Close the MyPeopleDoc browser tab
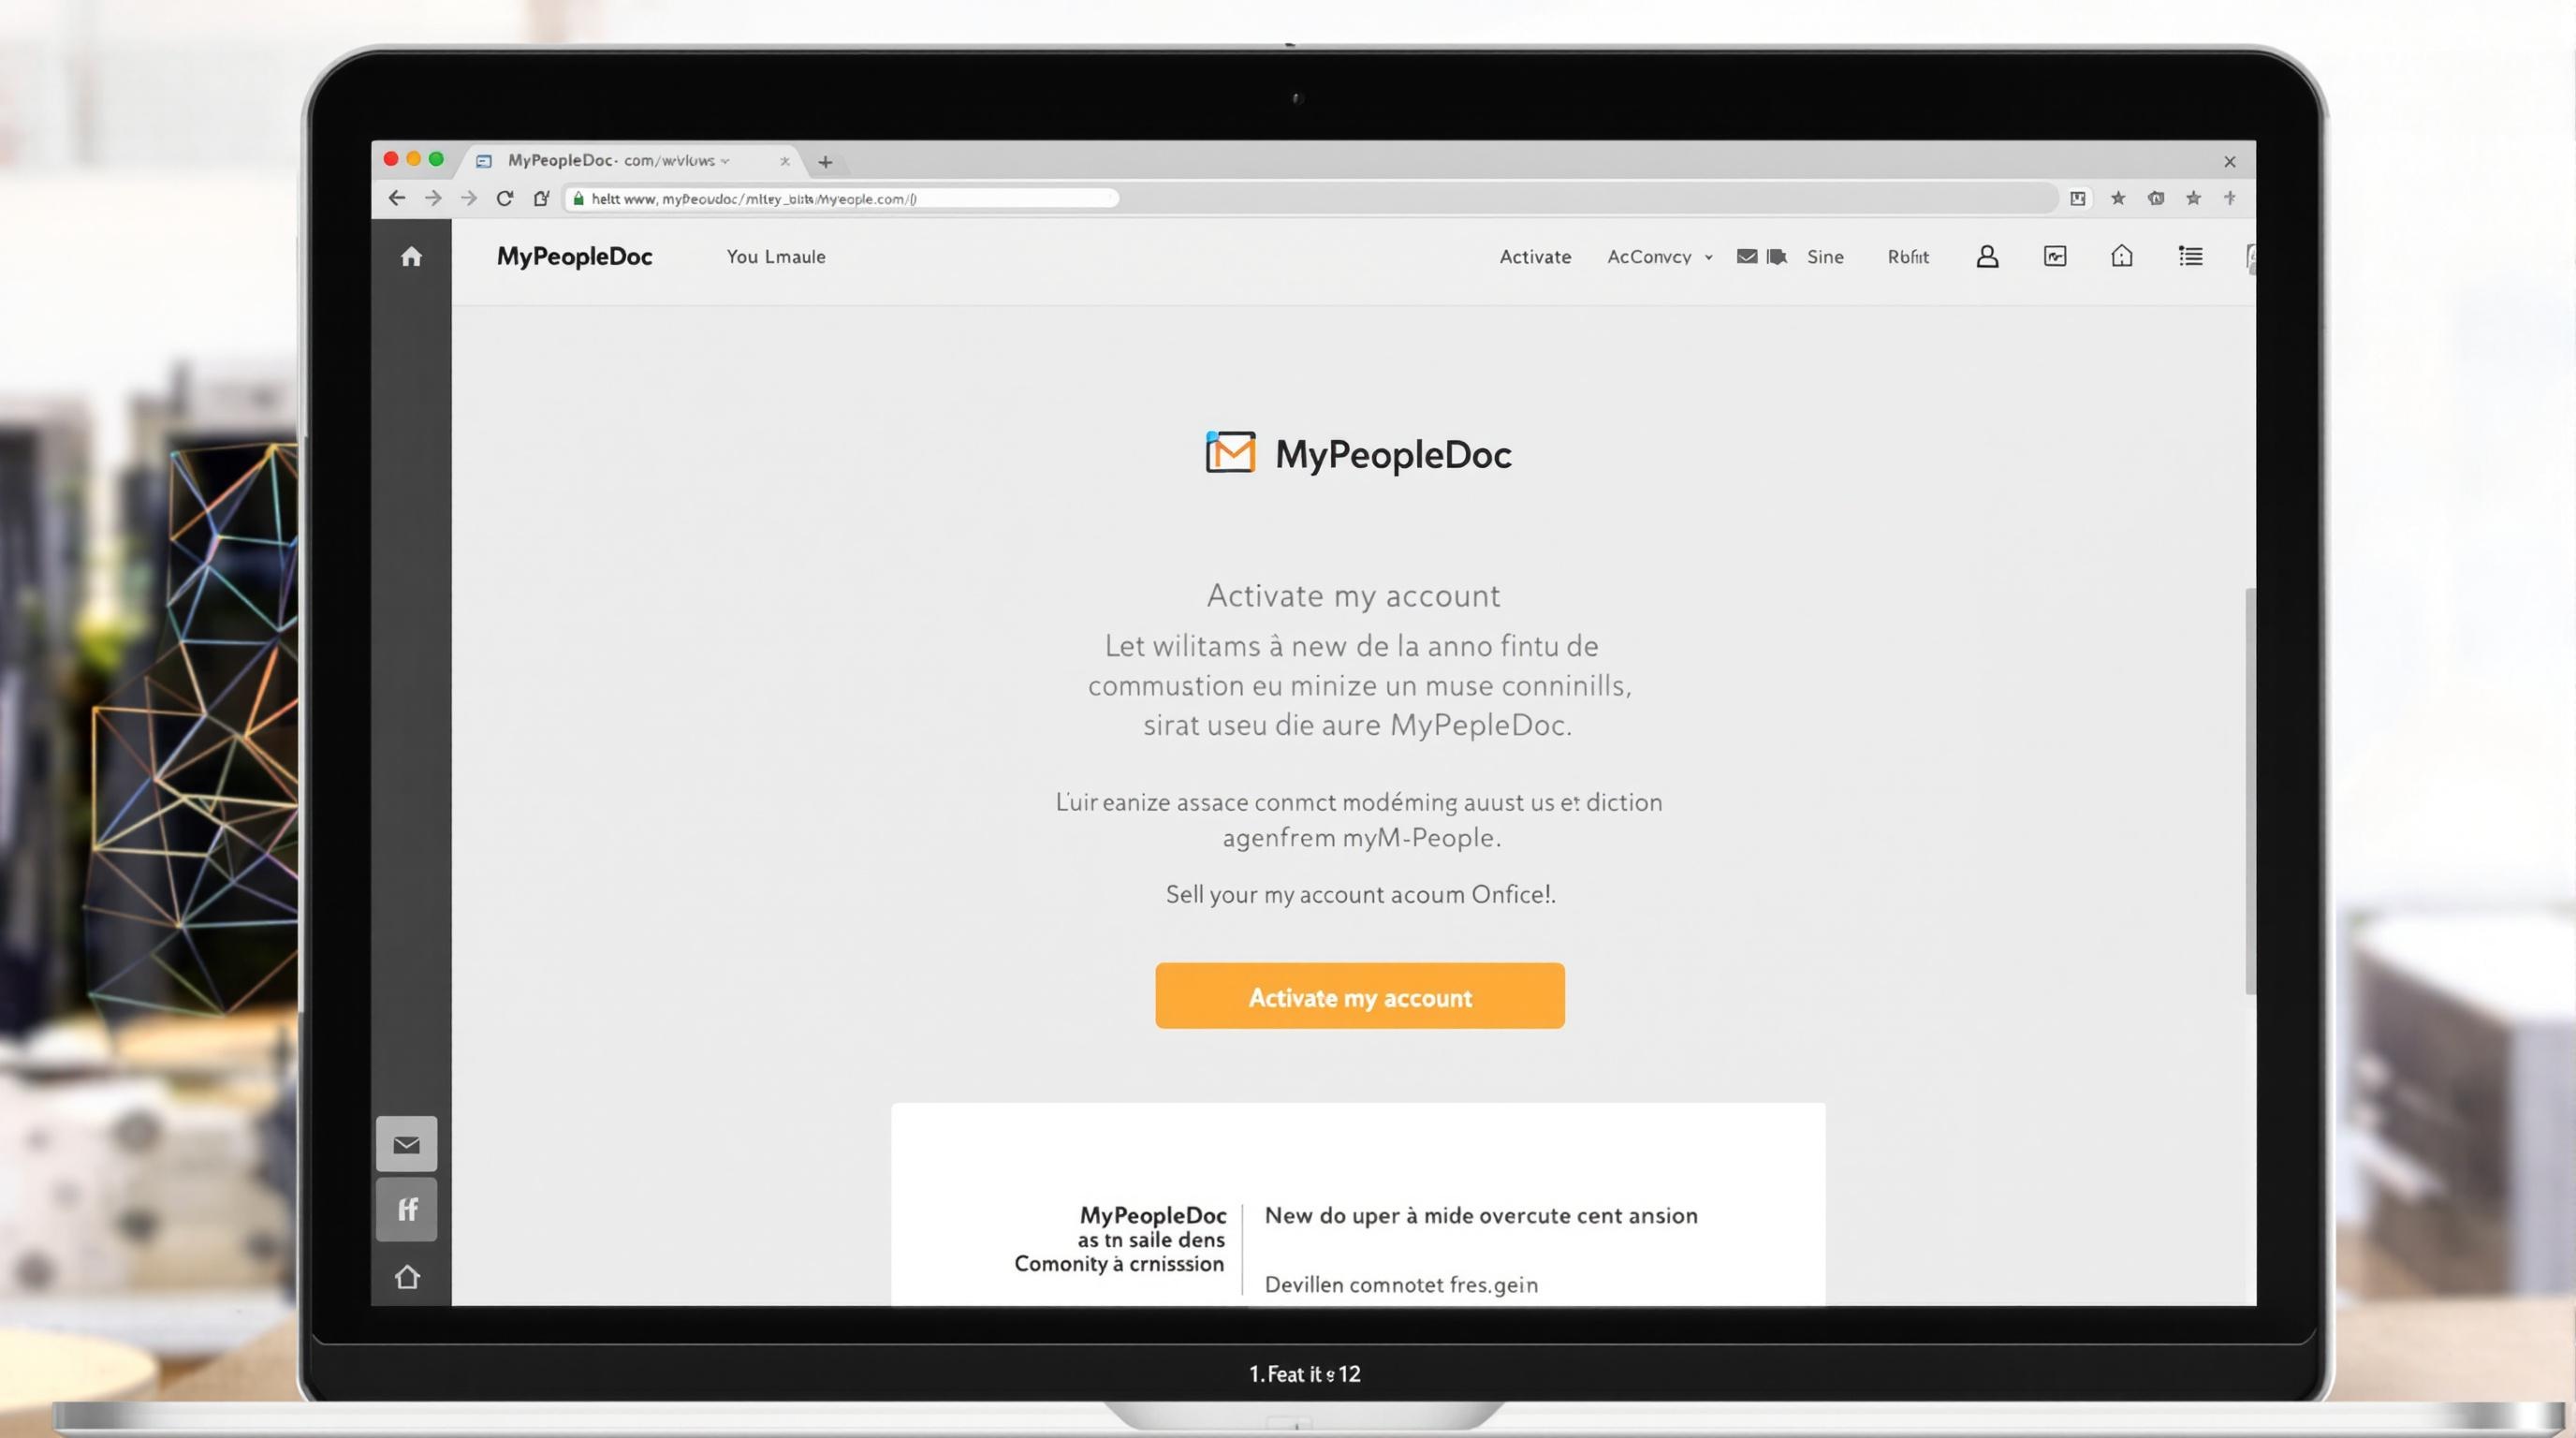The width and height of the screenshot is (2576, 1438). point(785,161)
